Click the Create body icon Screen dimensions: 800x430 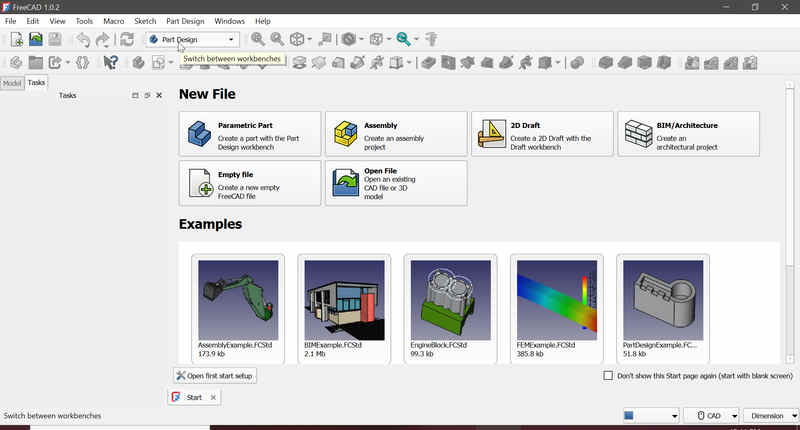pos(138,63)
